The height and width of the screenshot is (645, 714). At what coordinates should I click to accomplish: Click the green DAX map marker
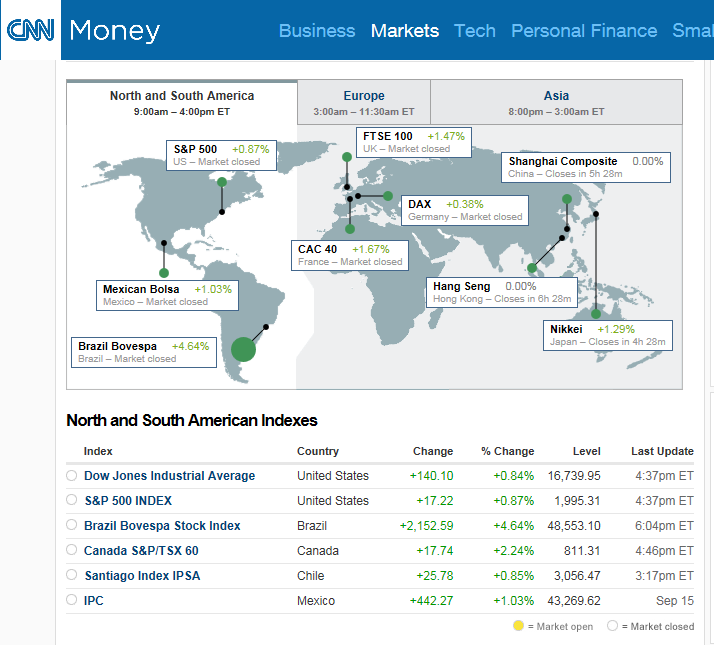coord(388,196)
